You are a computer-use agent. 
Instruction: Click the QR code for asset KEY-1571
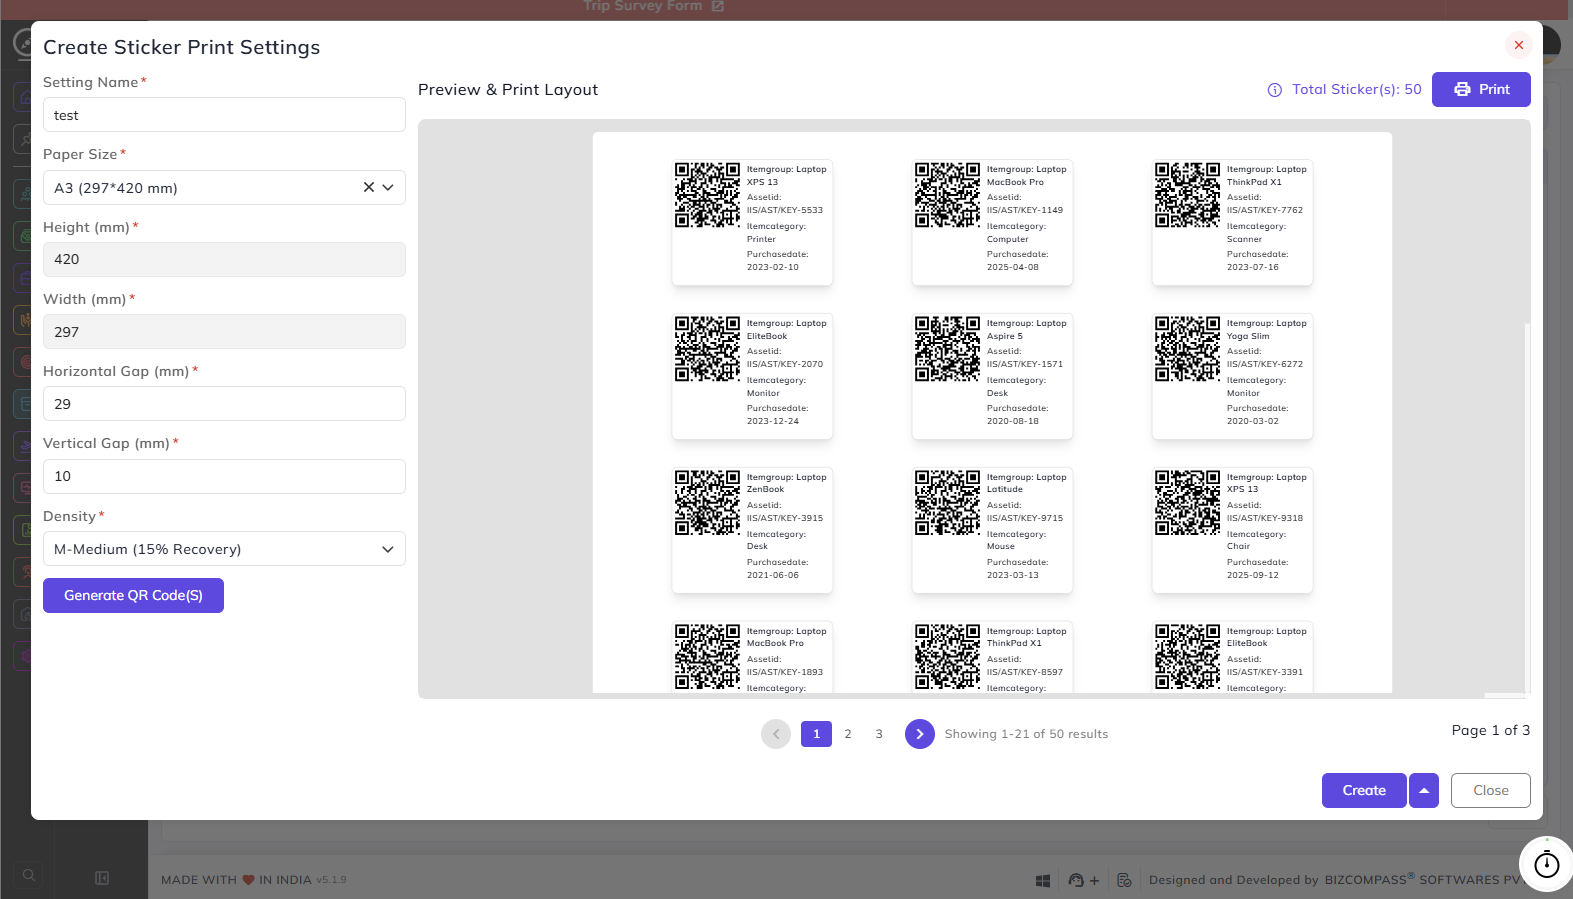click(947, 349)
